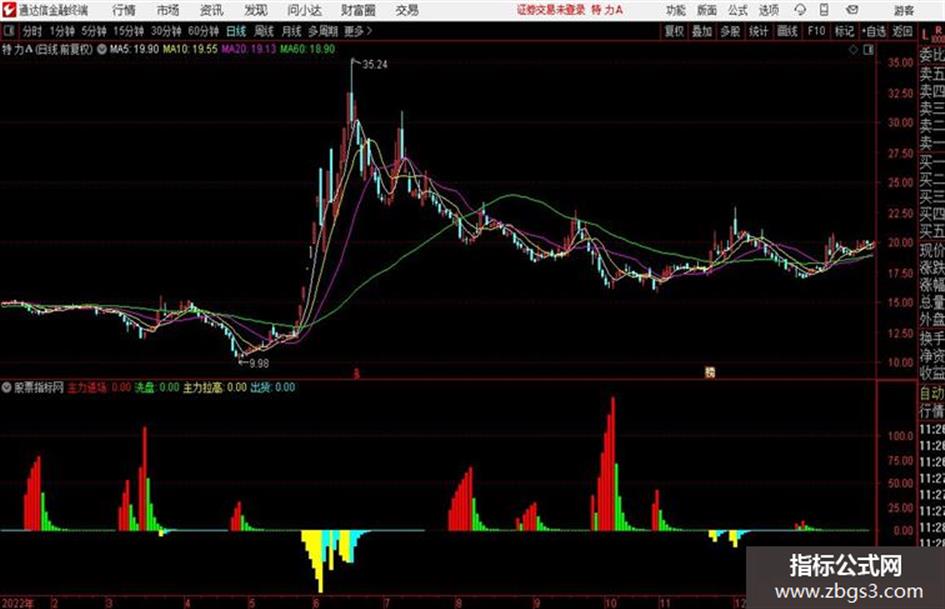Select the 日线 daily period tab
The width and height of the screenshot is (945, 609).
[x=236, y=31]
